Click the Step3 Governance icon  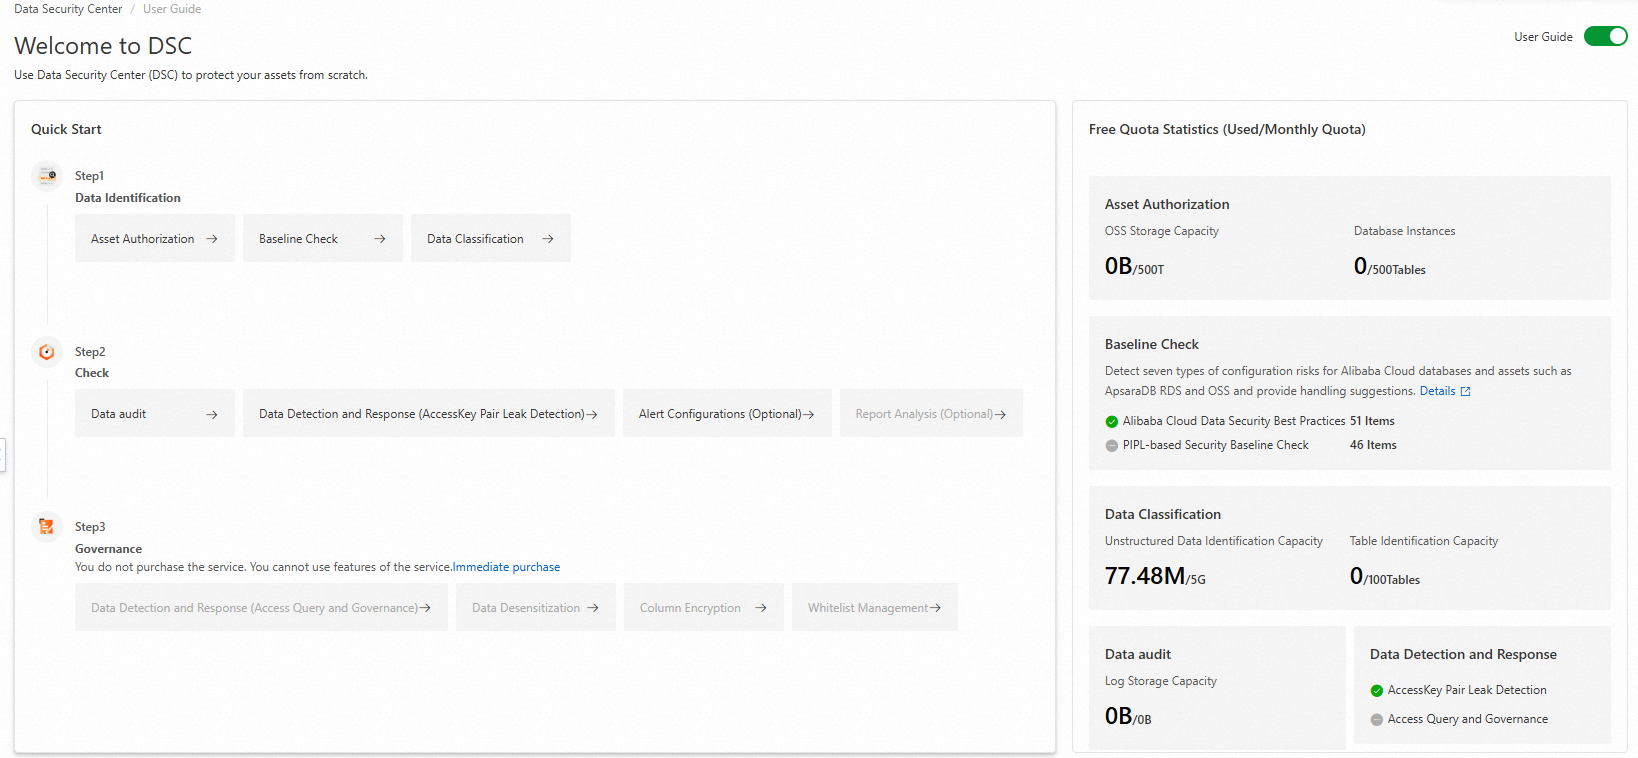[x=47, y=526]
